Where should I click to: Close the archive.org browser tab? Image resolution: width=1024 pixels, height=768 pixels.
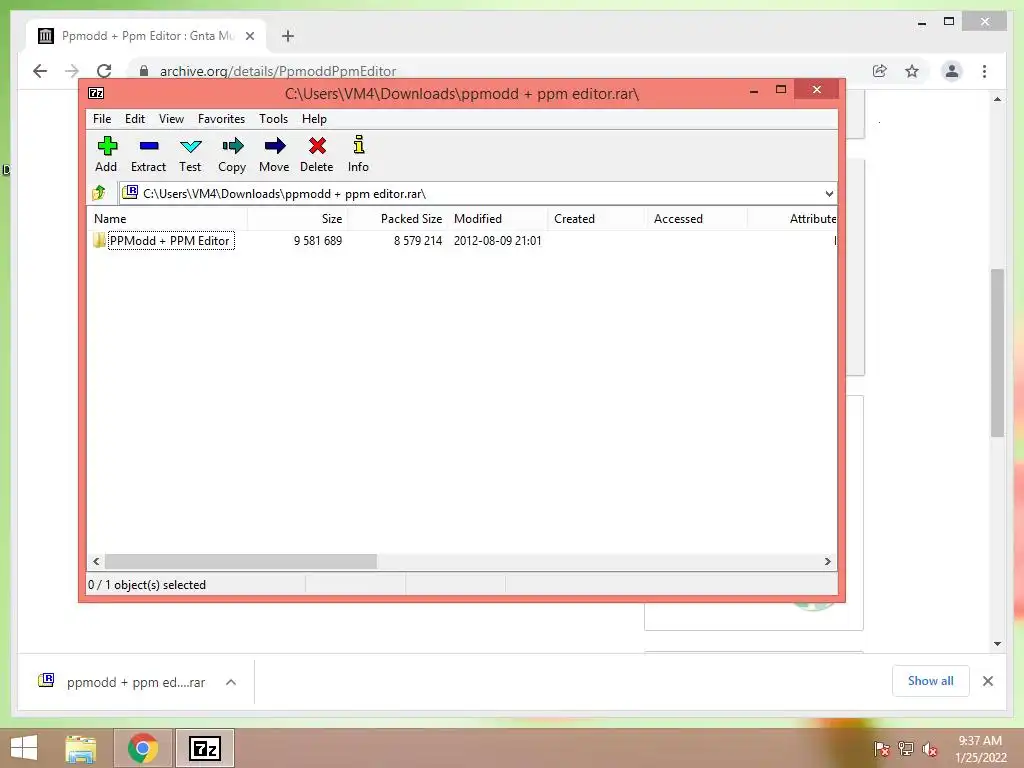click(x=249, y=36)
